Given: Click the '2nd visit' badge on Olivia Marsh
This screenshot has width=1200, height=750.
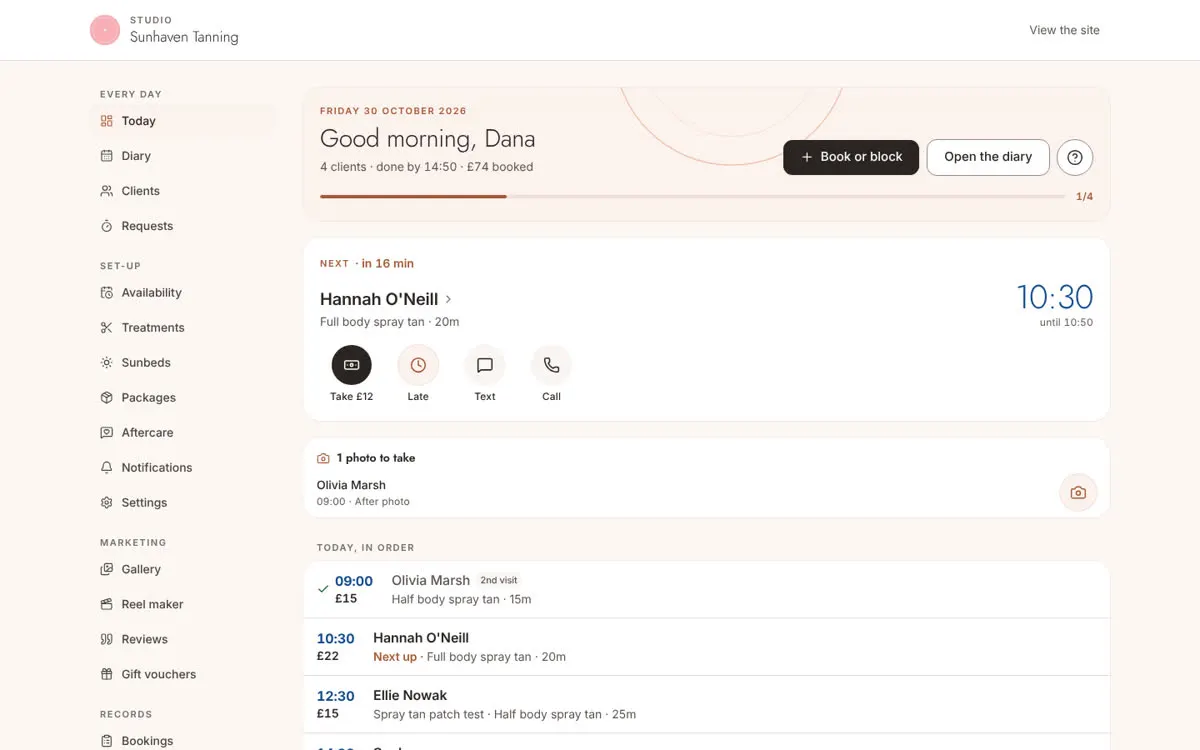Looking at the screenshot, I should pos(499,580).
